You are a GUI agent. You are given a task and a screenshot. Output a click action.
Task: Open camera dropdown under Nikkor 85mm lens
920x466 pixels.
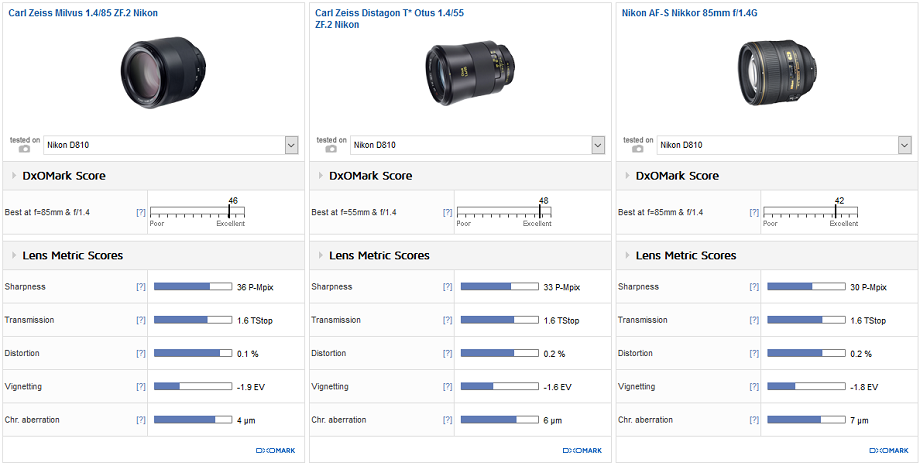tap(784, 145)
